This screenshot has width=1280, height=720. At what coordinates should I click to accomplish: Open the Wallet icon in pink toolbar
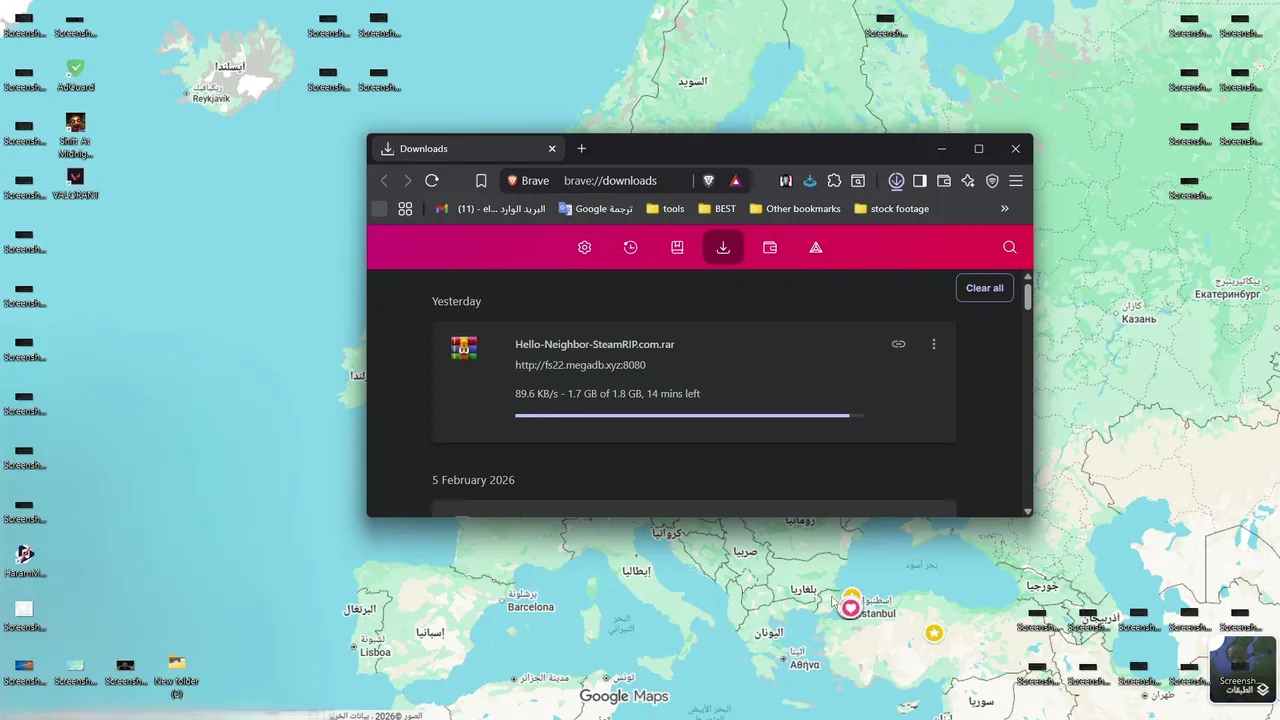770,247
